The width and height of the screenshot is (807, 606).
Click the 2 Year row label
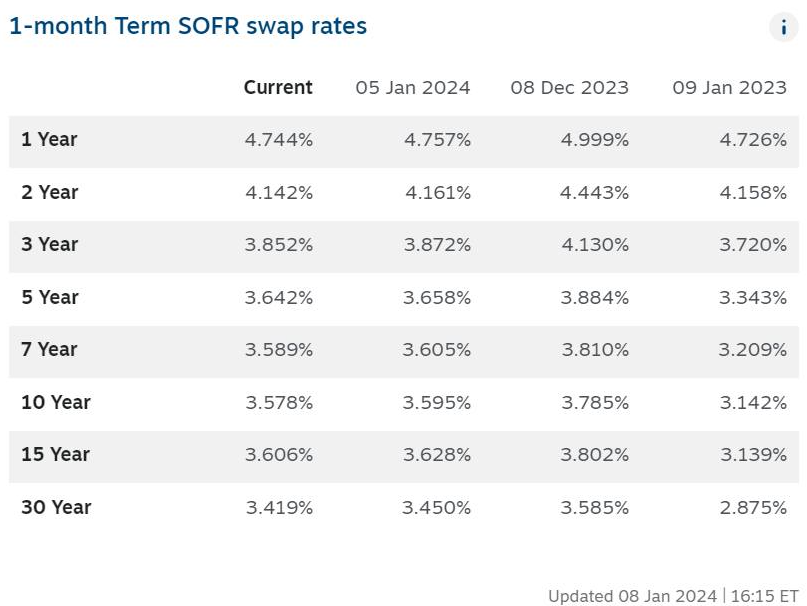point(49,192)
